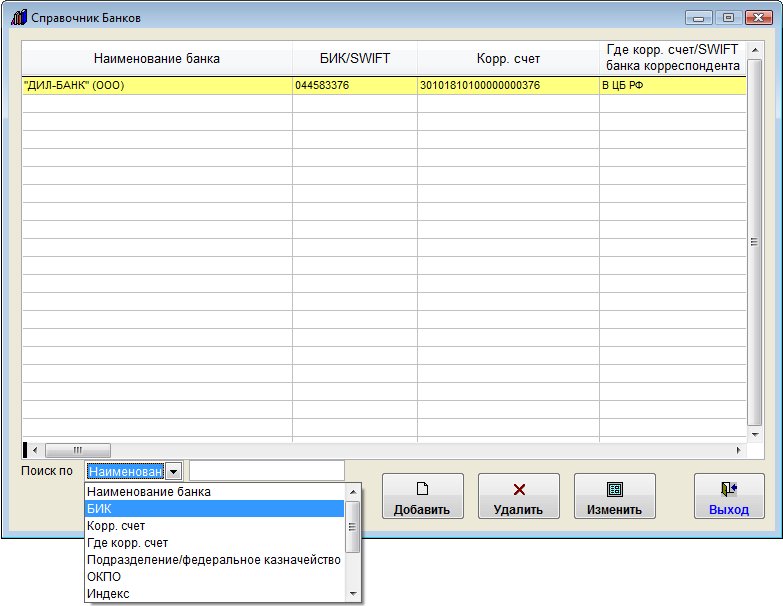The image size is (783, 606).
Task: Click the В ЦБ РФ cell
Action: 673,85
